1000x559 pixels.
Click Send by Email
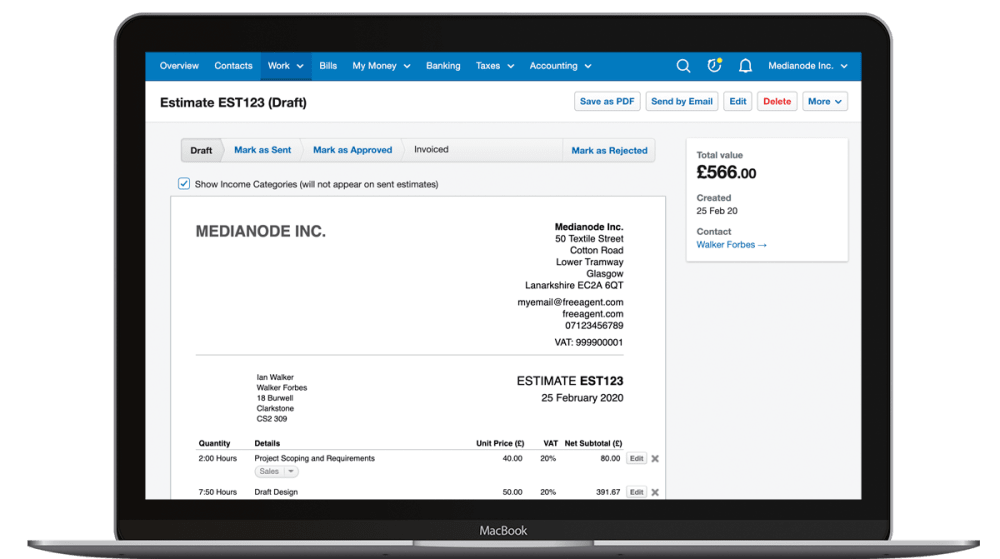pos(682,101)
